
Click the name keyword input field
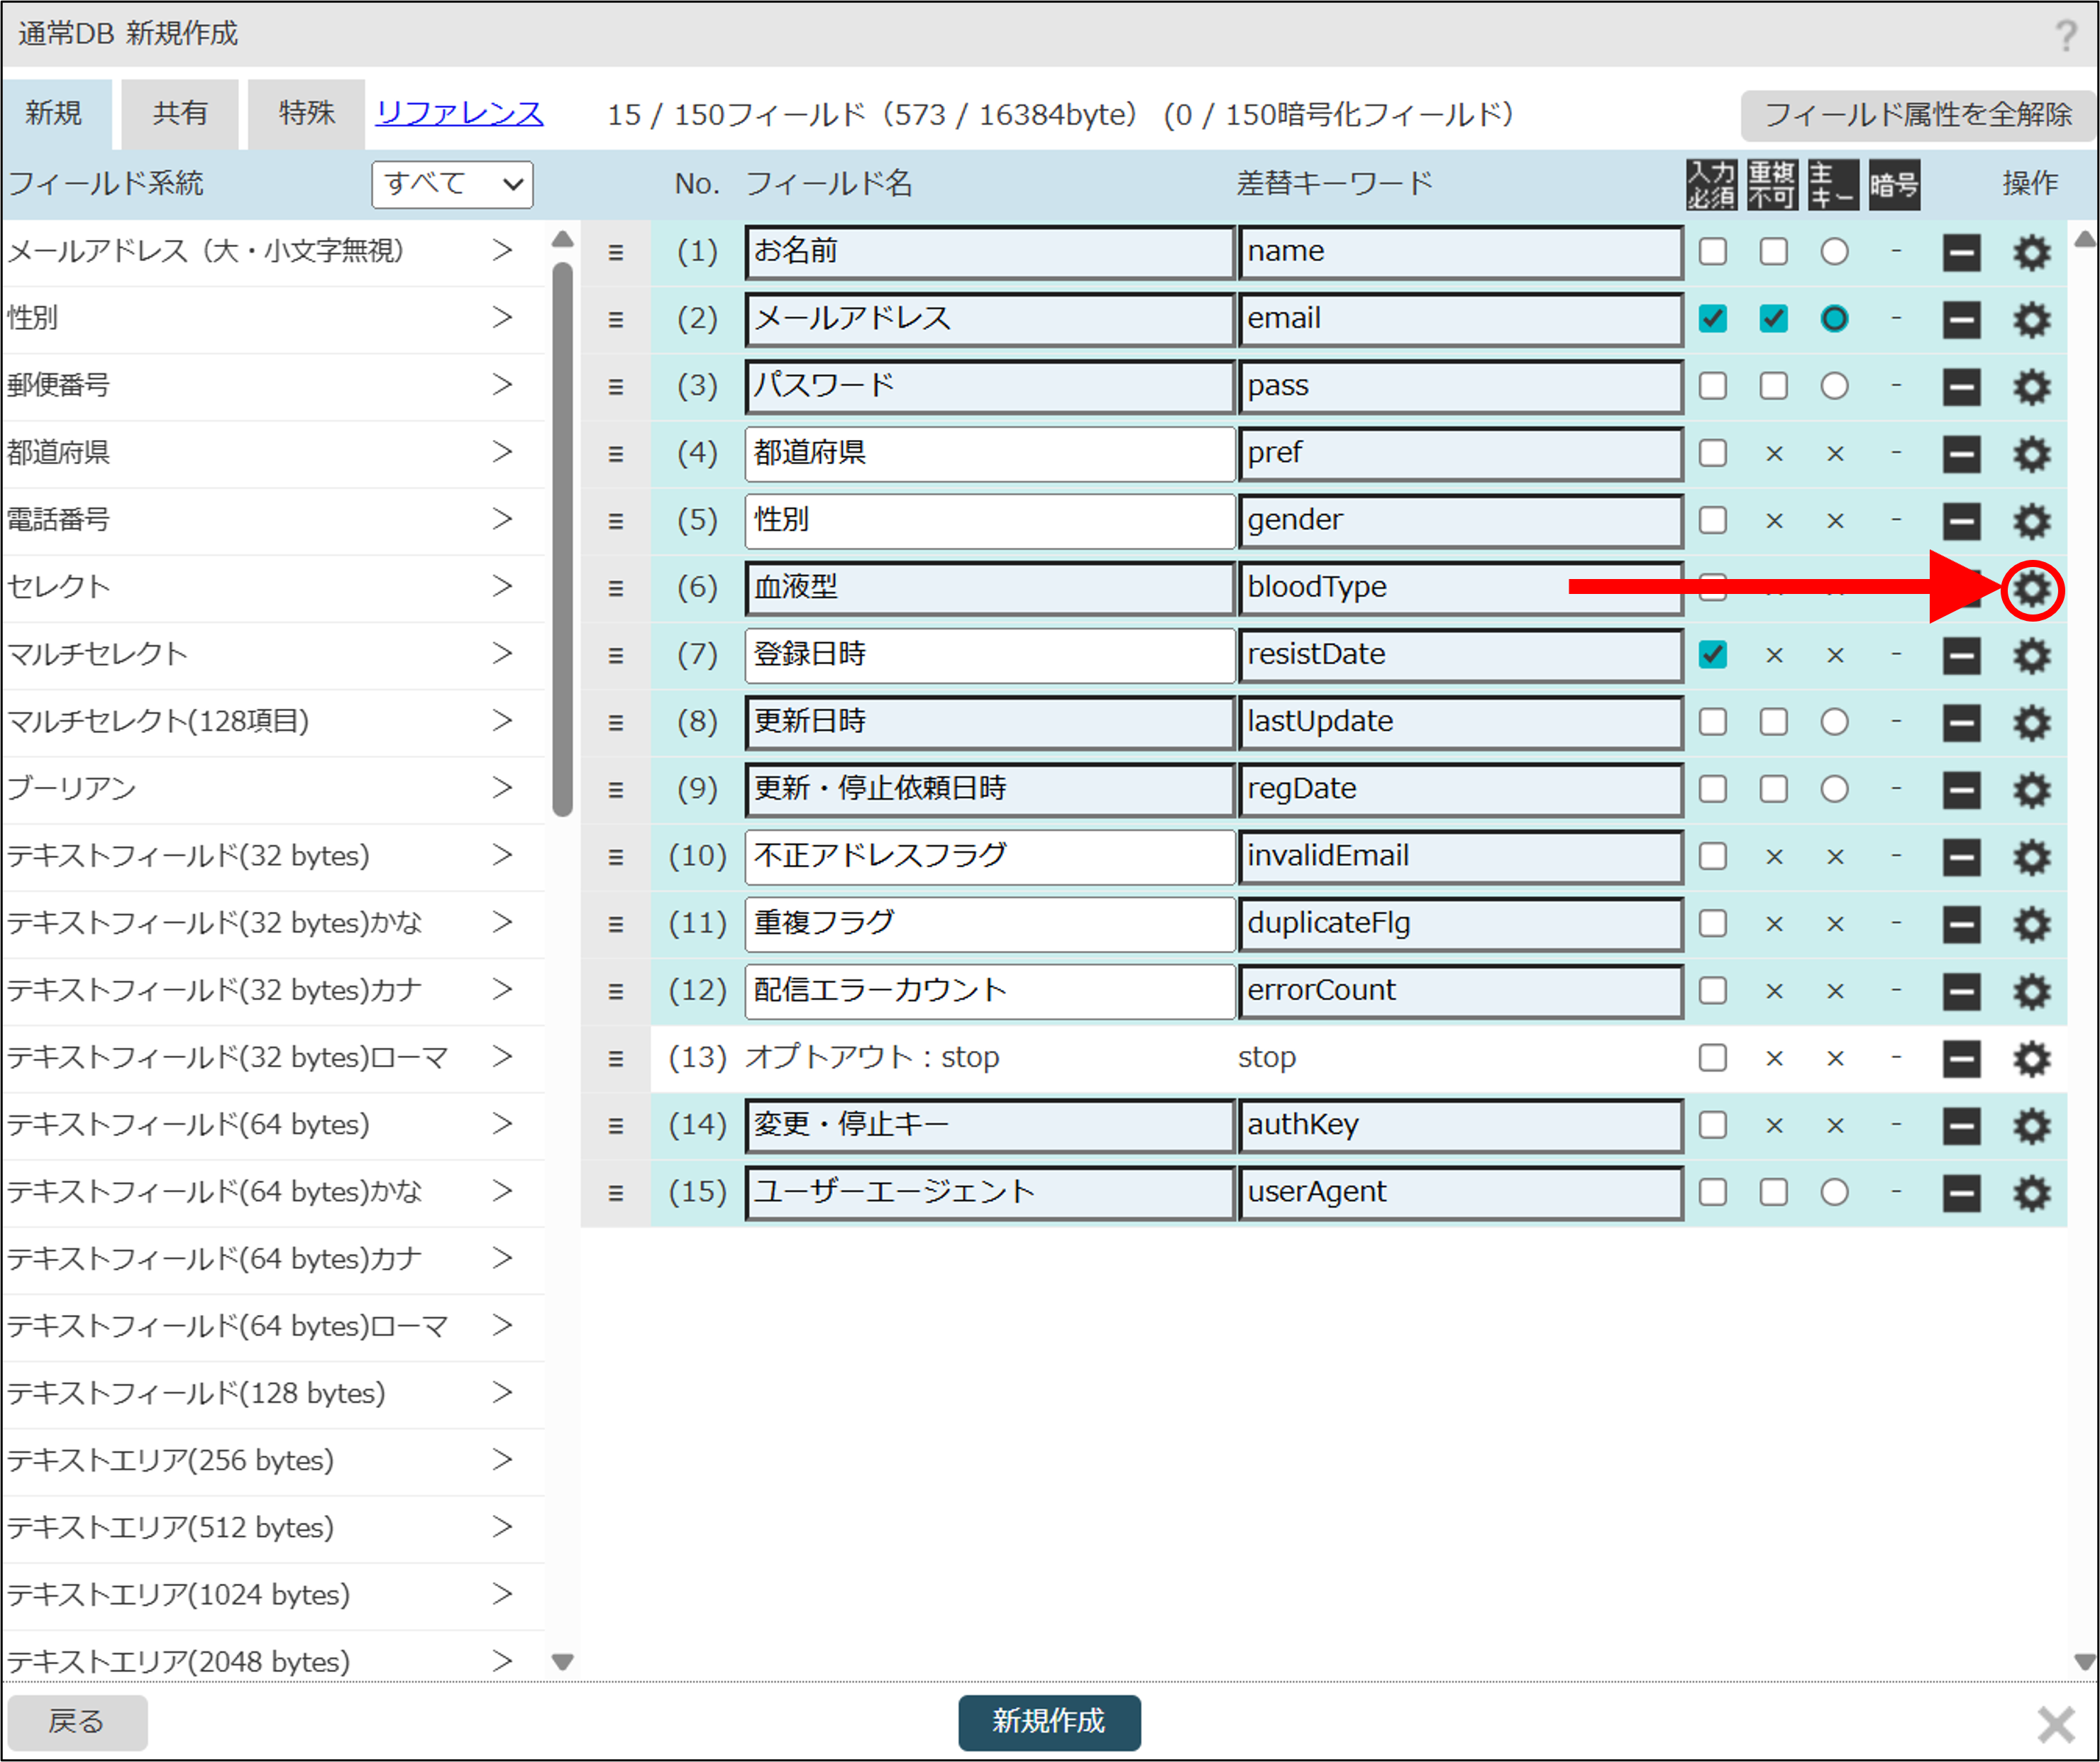1459,252
